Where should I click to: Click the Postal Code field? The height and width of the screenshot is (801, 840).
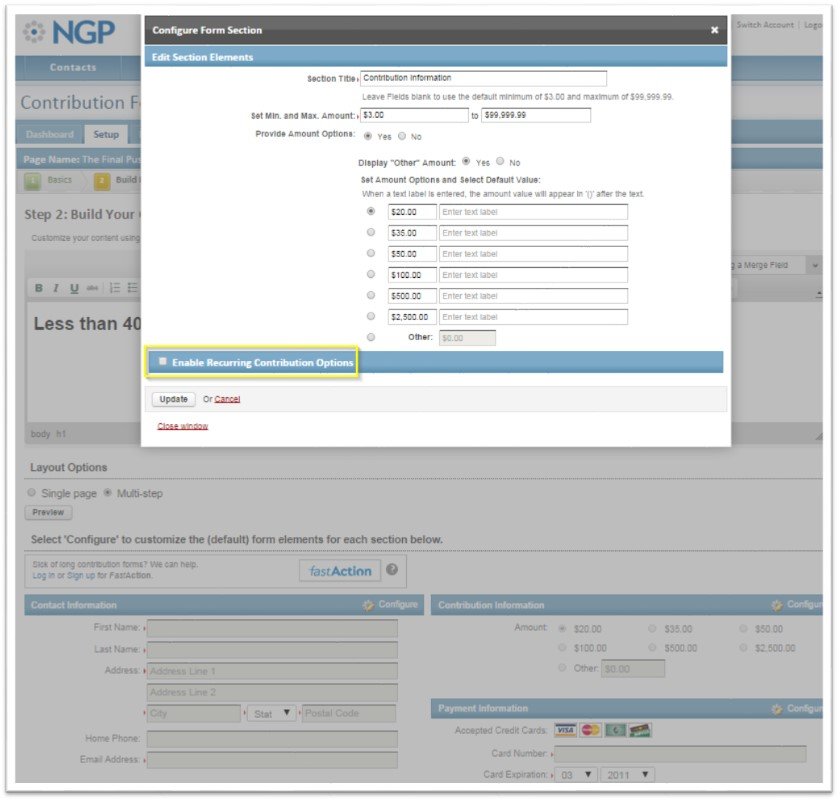coord(349,714)
